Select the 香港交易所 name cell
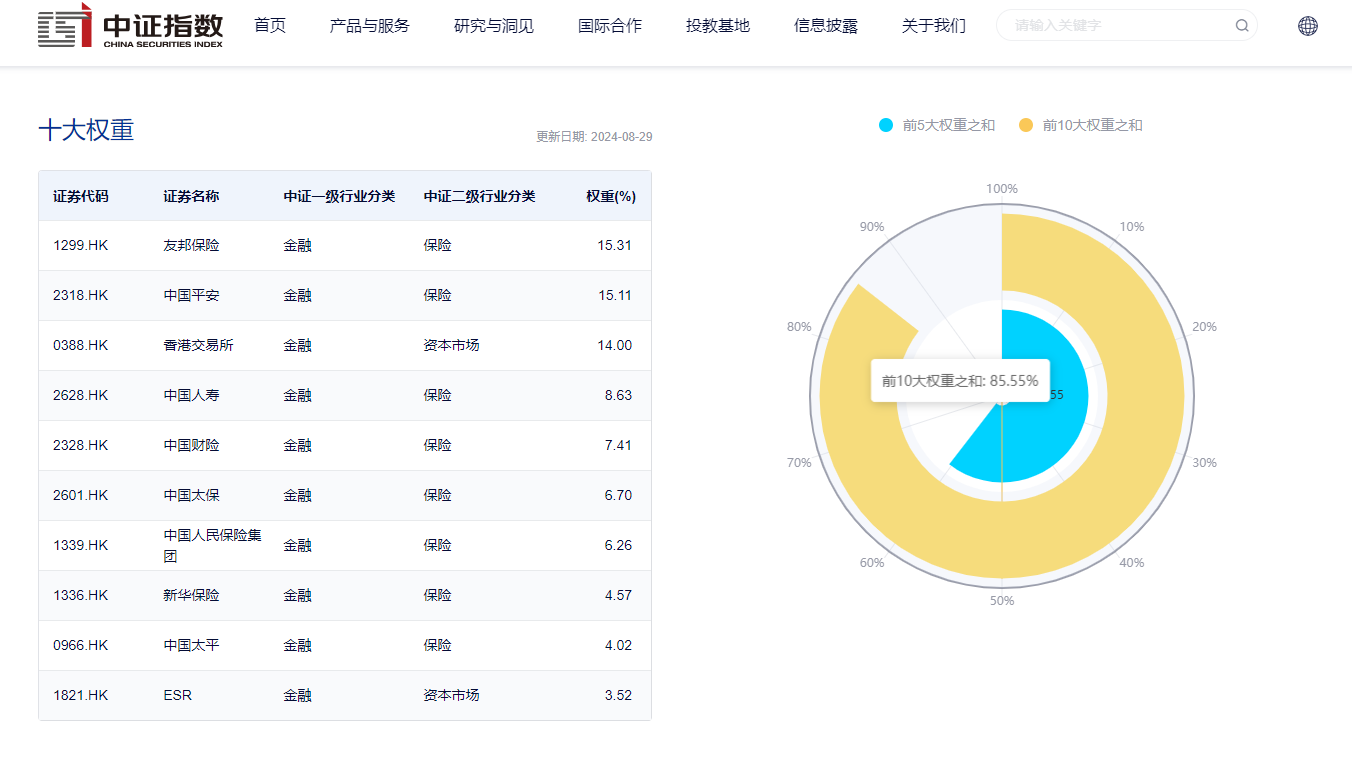This screenshot has height=757, width=1352. click(198, 345)
